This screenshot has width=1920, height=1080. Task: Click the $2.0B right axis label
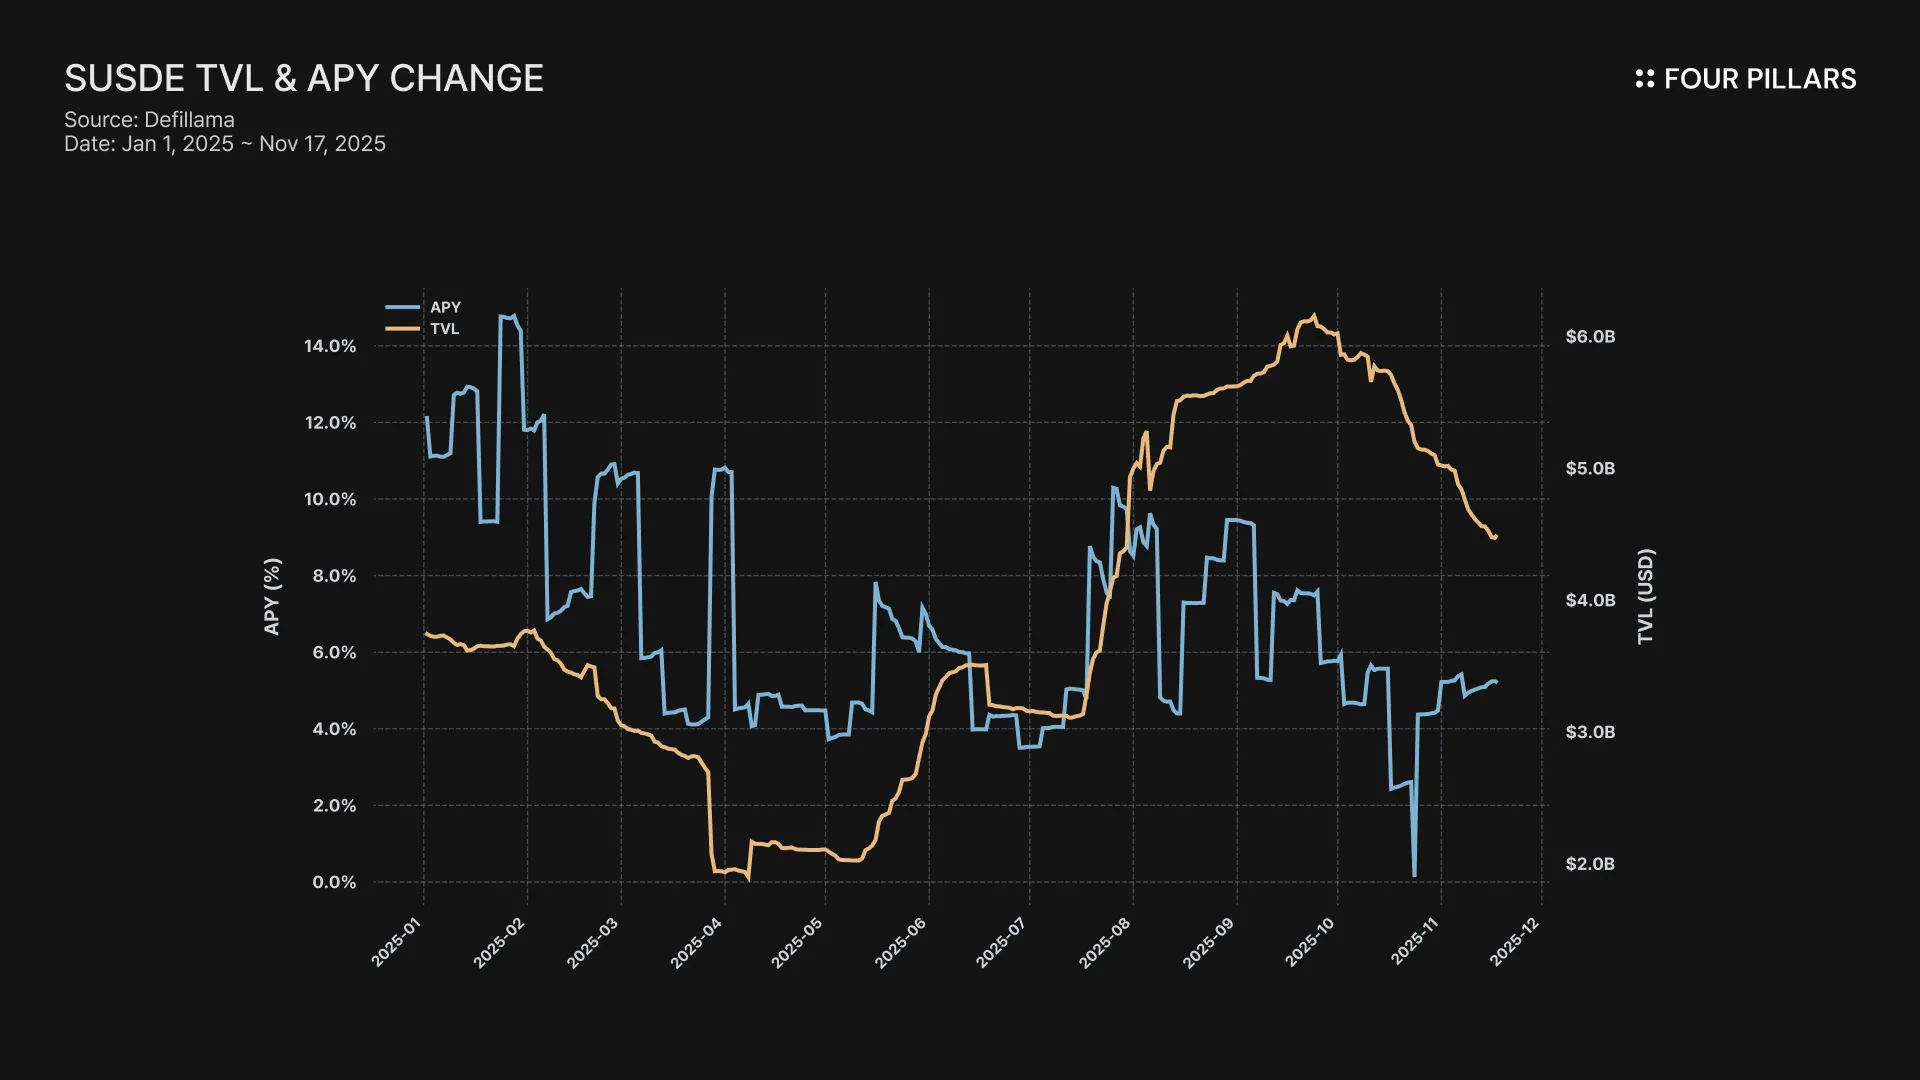(1590, 864)
